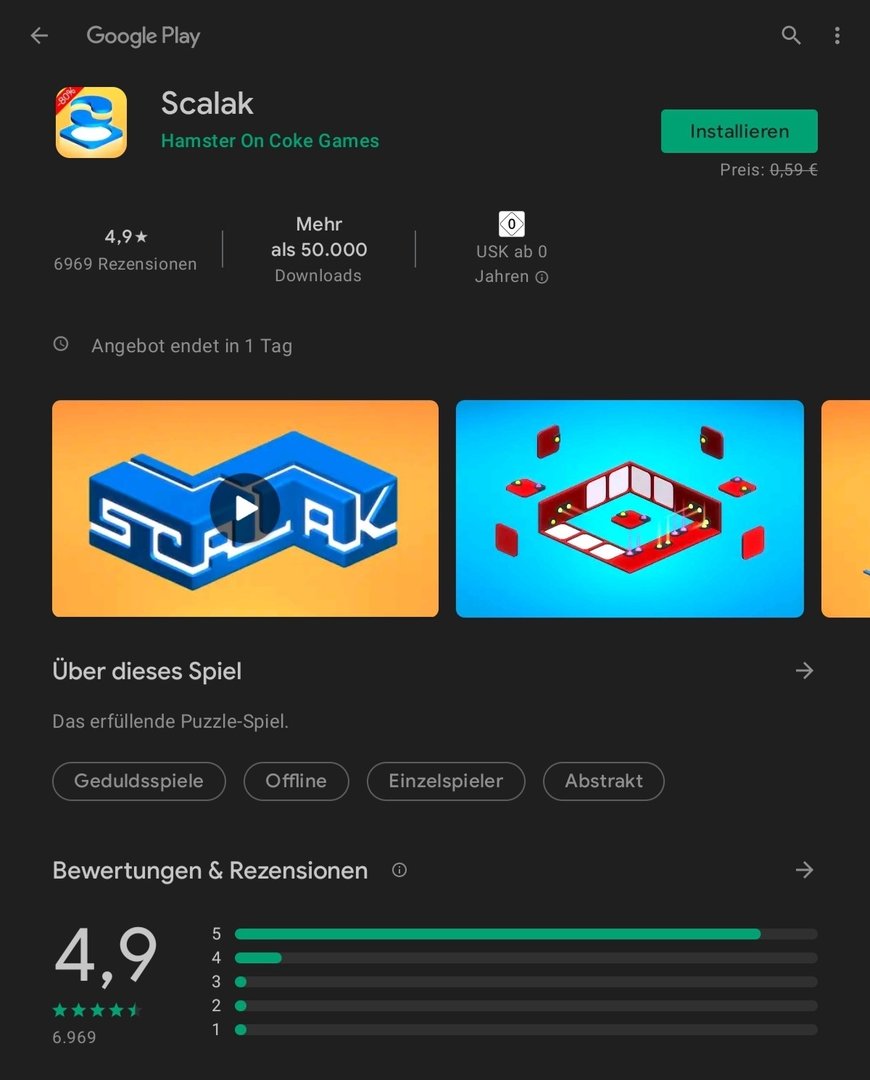Open the three-dot overflow menu
This screenshot has width=870, height=1080.
tap(837, 35)
